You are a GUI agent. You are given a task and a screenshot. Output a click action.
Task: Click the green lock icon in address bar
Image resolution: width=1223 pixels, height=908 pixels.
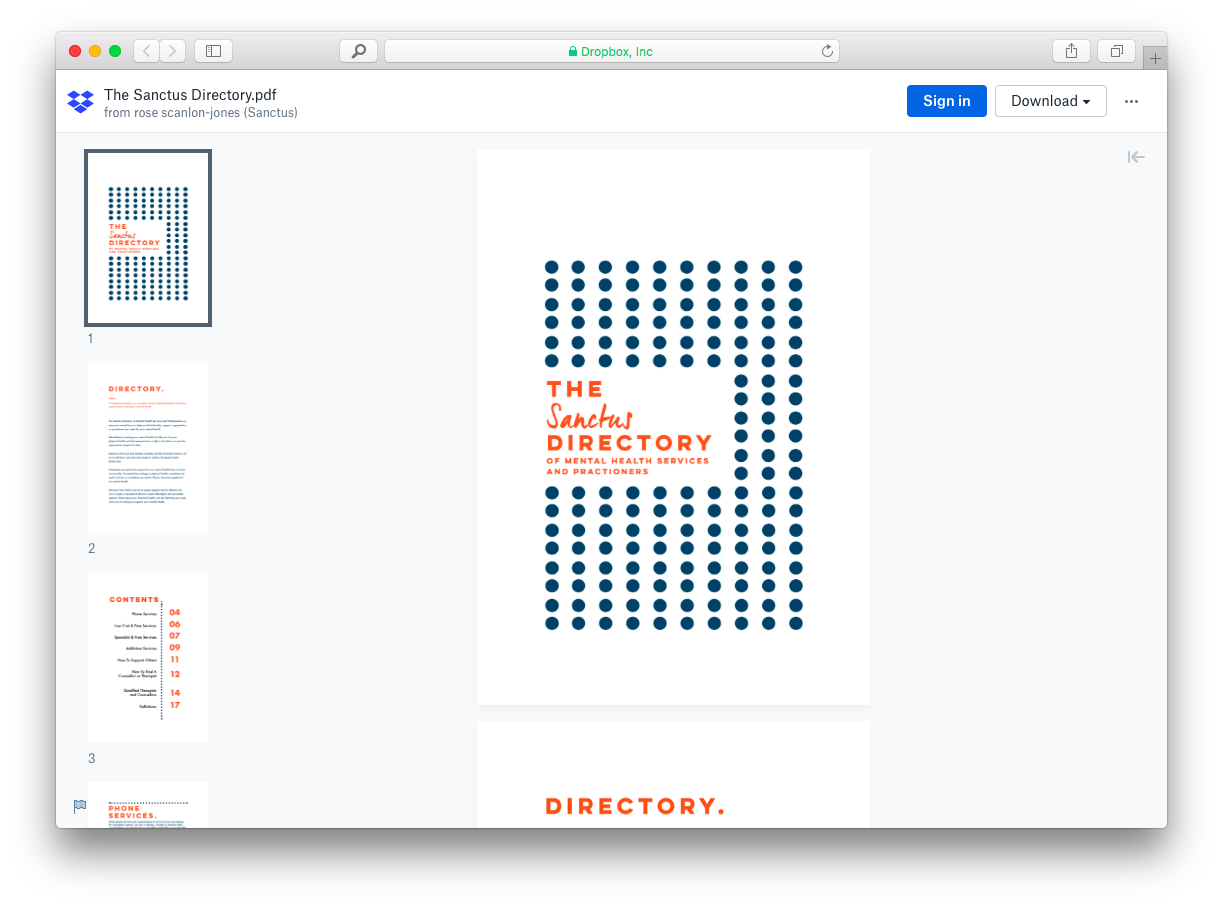(573, 51)
